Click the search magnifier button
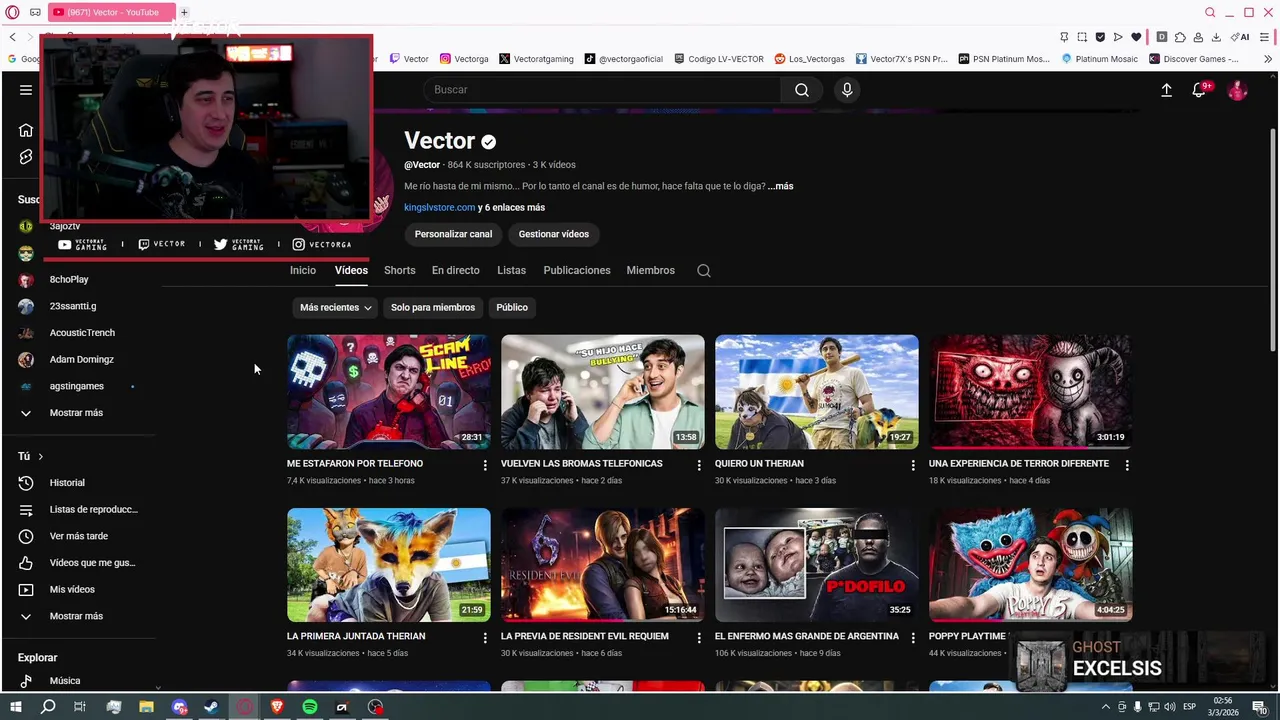 (802, 90)
